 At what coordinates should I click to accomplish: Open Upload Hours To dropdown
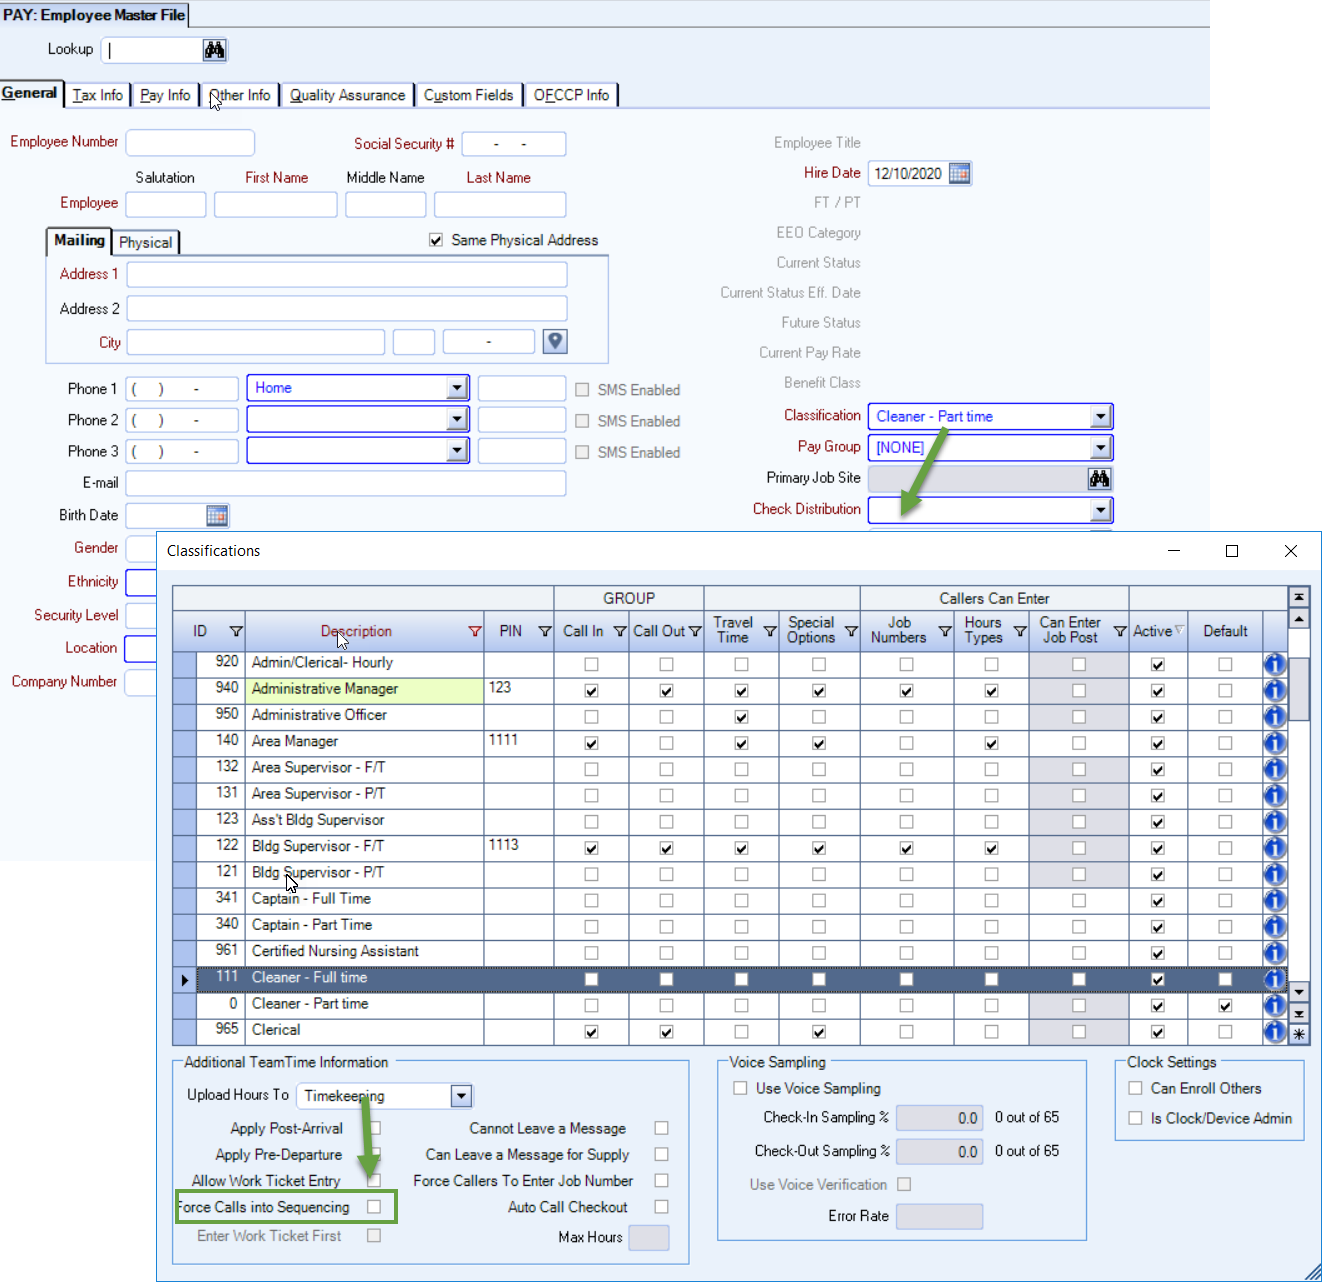tap(461, 1096)
